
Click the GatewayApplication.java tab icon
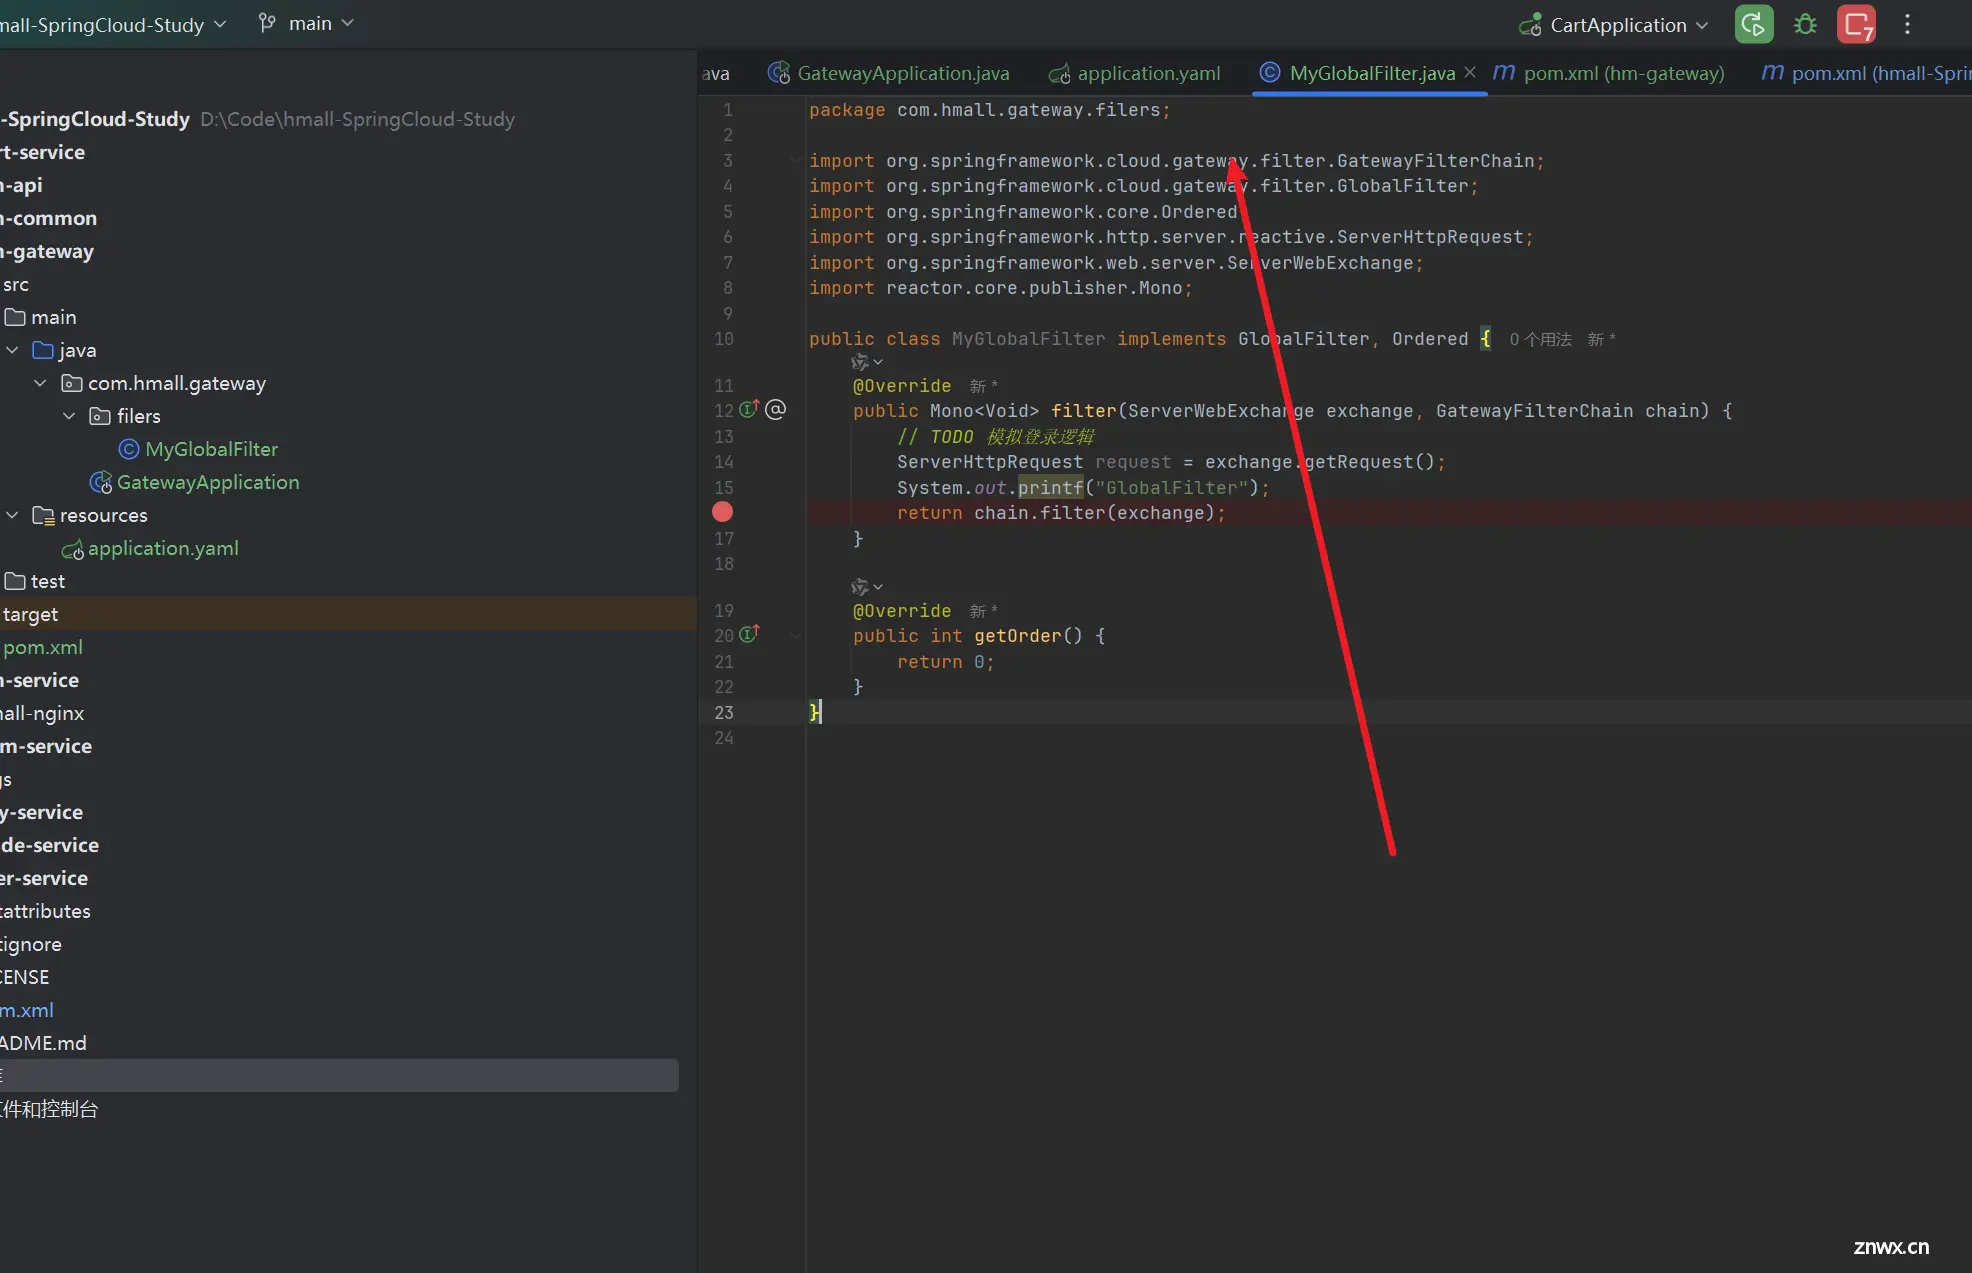point(778,73)
